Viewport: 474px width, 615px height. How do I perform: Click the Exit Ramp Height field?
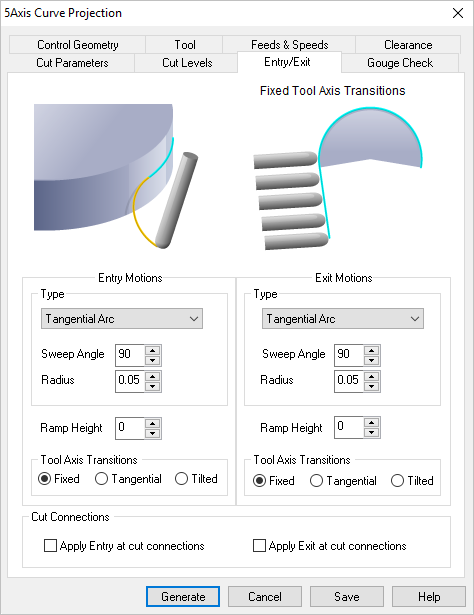click(x=349, y=427)
